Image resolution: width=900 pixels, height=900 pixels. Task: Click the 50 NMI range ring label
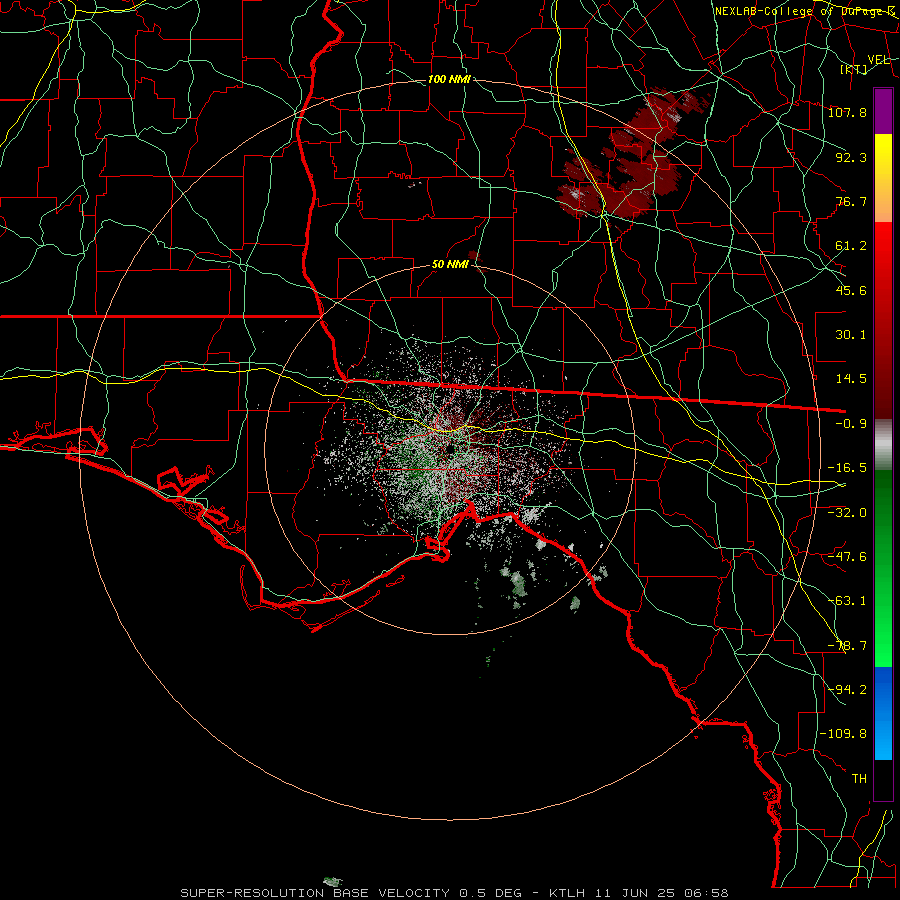pyautogui.click(x=451, y=265)
